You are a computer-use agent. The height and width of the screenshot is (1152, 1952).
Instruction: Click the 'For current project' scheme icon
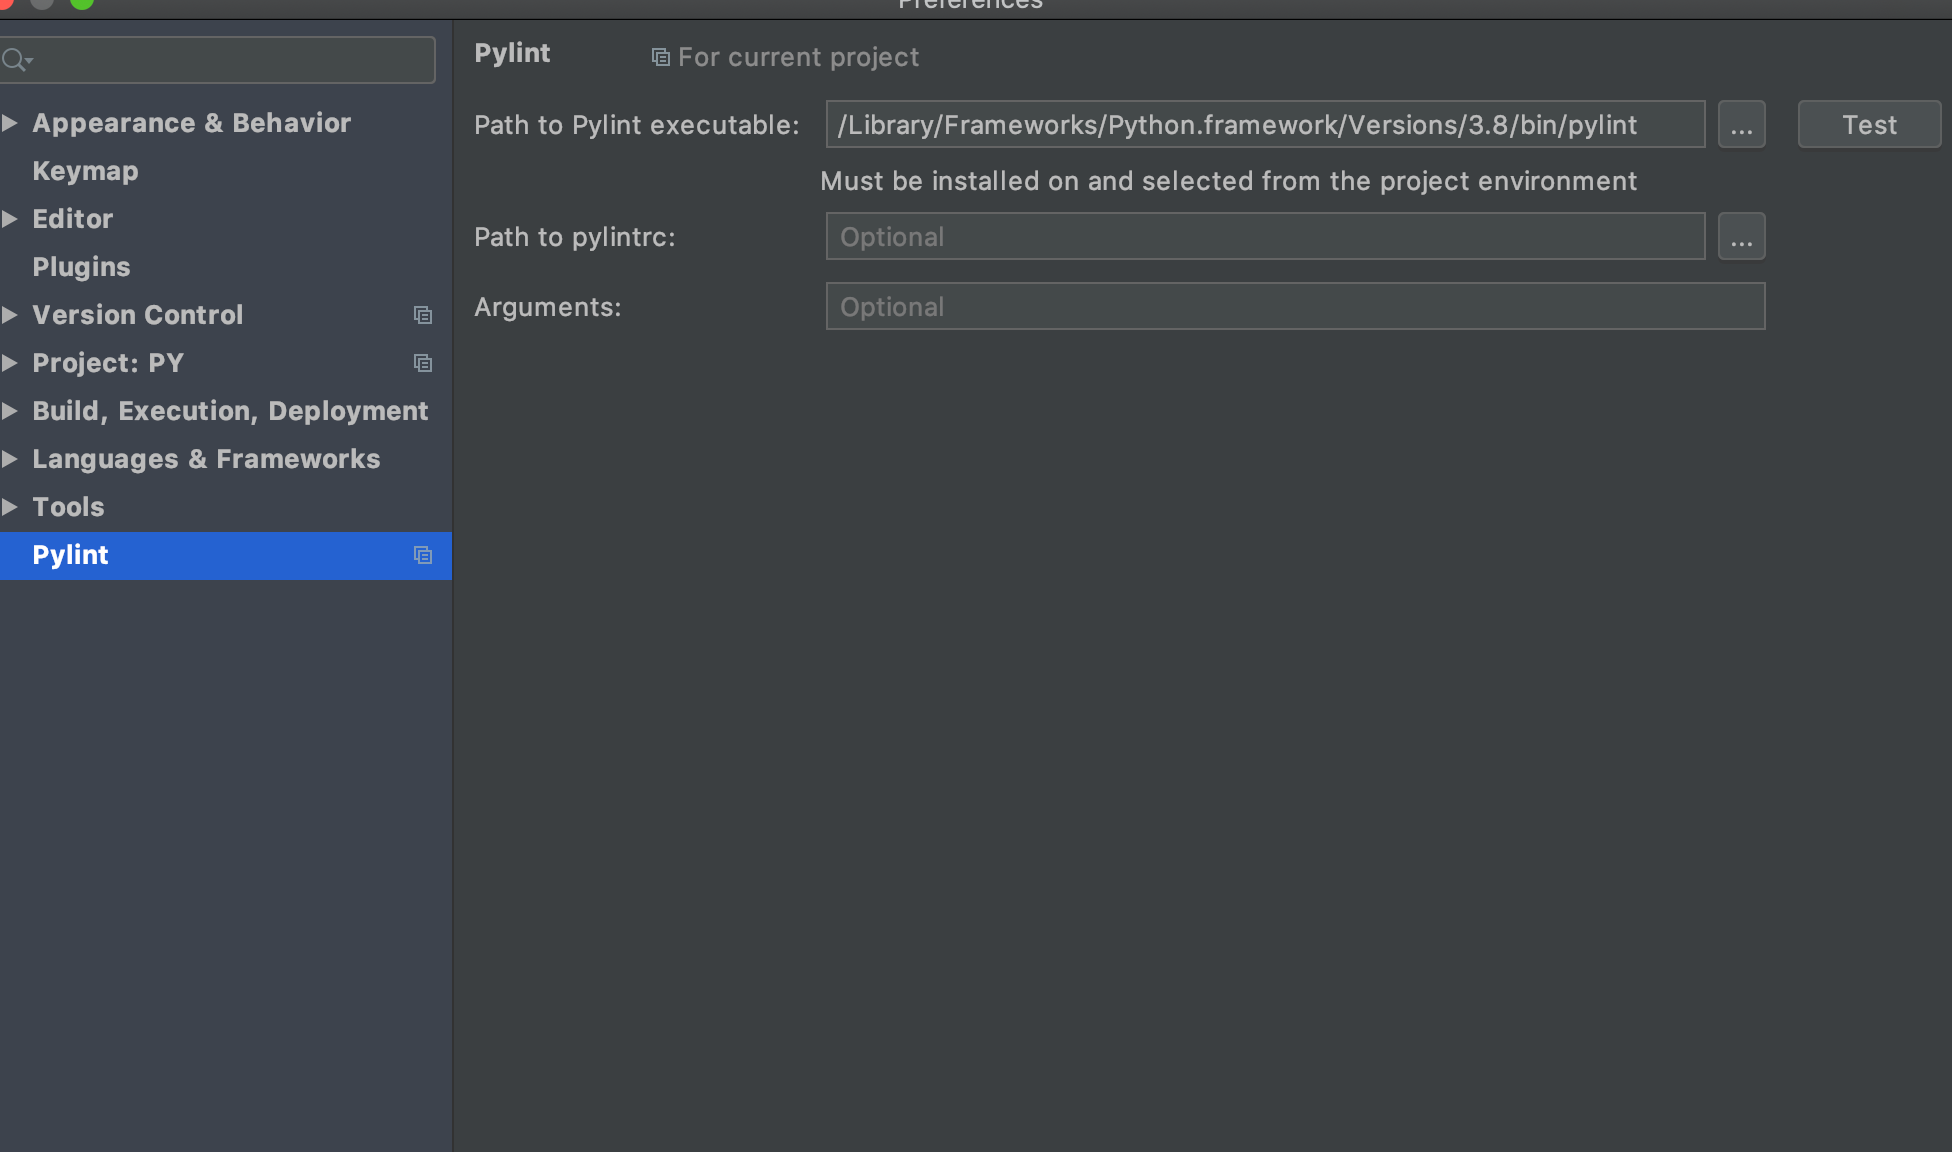[x=660, y=57]
